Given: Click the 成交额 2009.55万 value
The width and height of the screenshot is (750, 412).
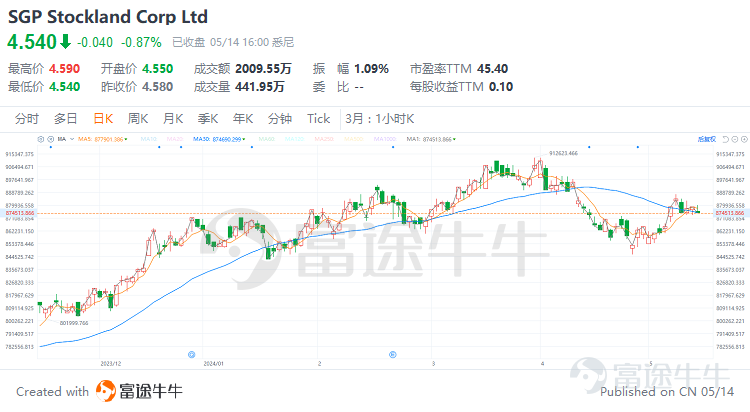Looking at the screenshot, I should pyautogui.click(x=263, y=69).
